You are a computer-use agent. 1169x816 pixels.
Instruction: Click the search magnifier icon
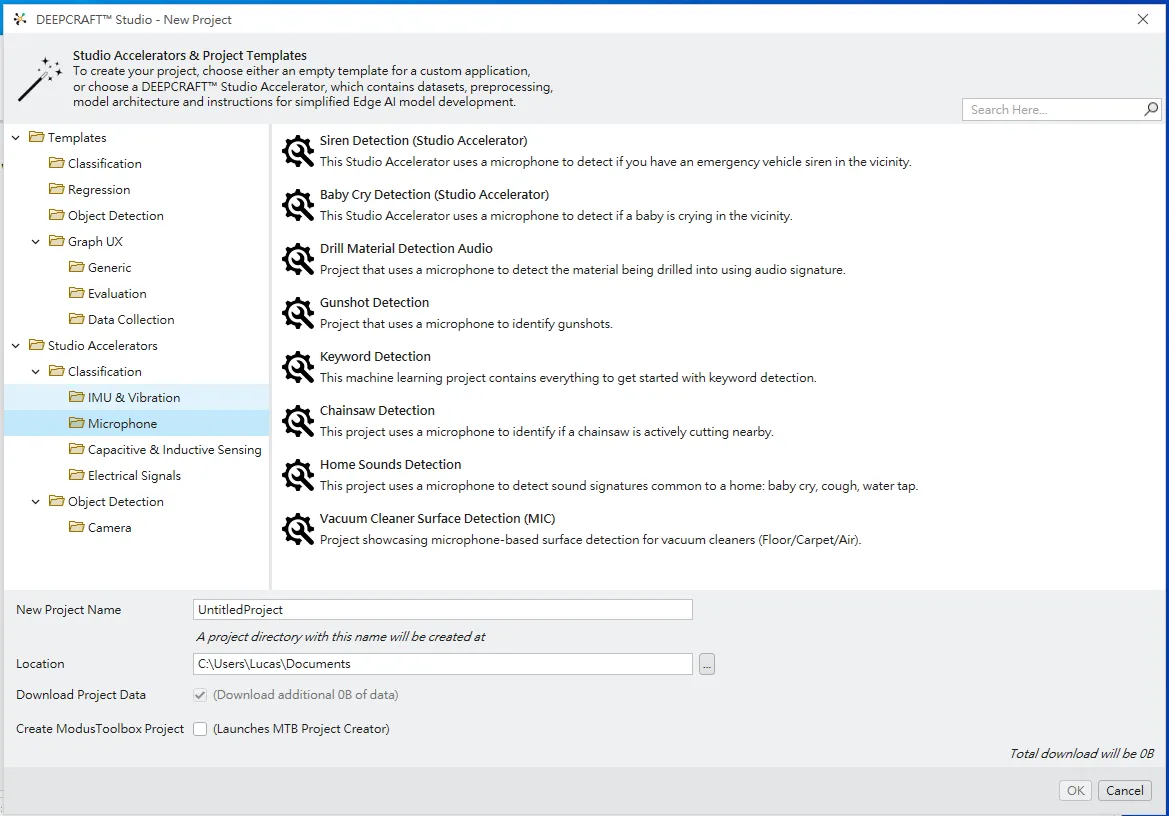click(x=1150, y=110)
